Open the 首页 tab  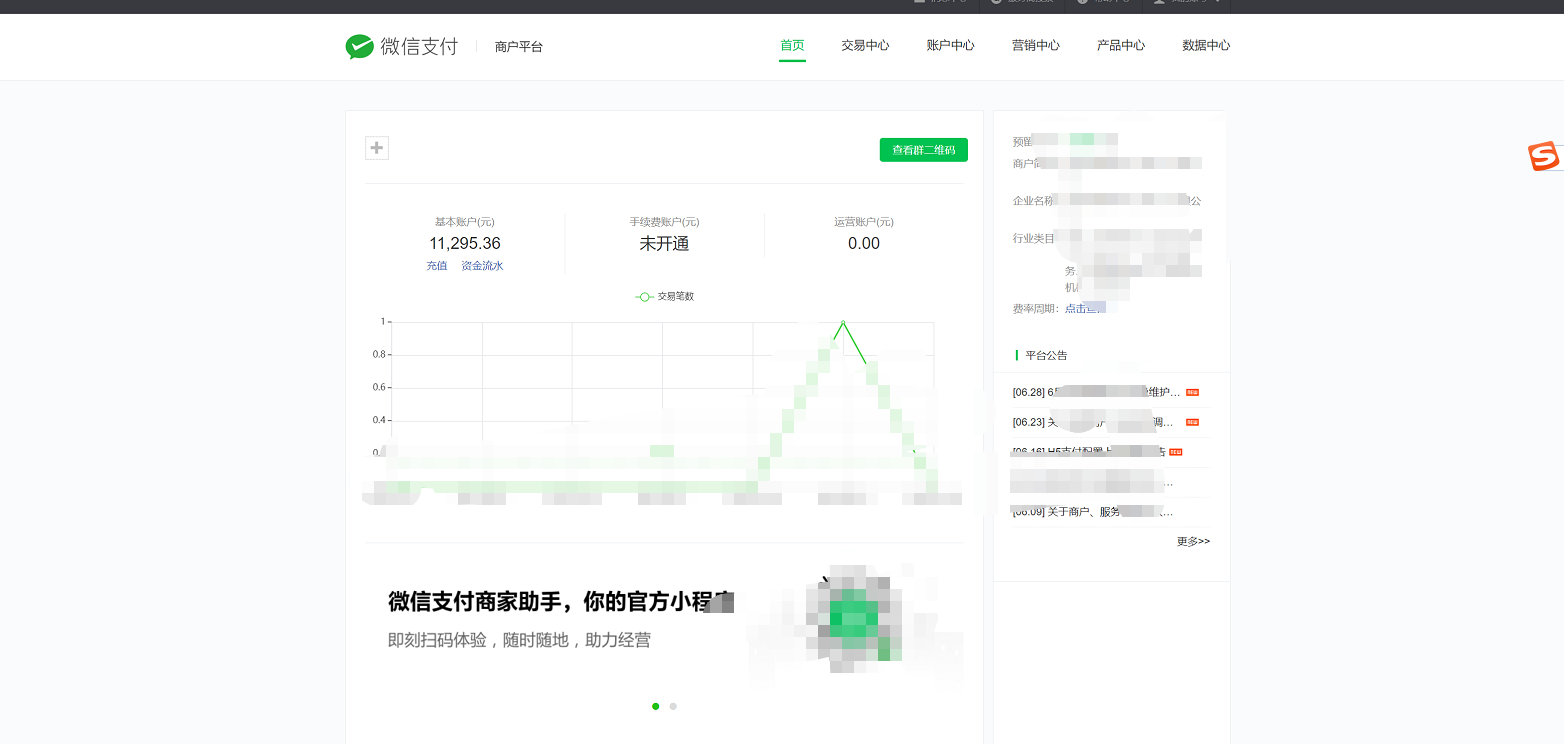[792, 45]
